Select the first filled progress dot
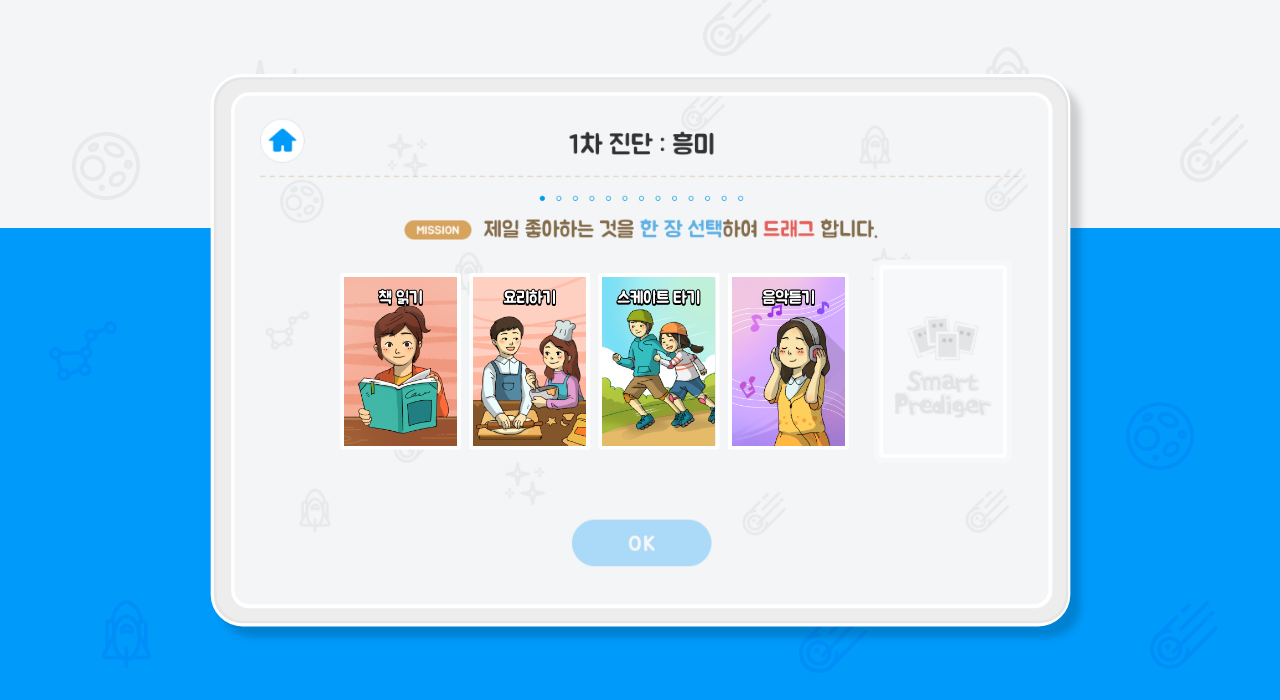1280x700 pixels. (x=542, y=198)
